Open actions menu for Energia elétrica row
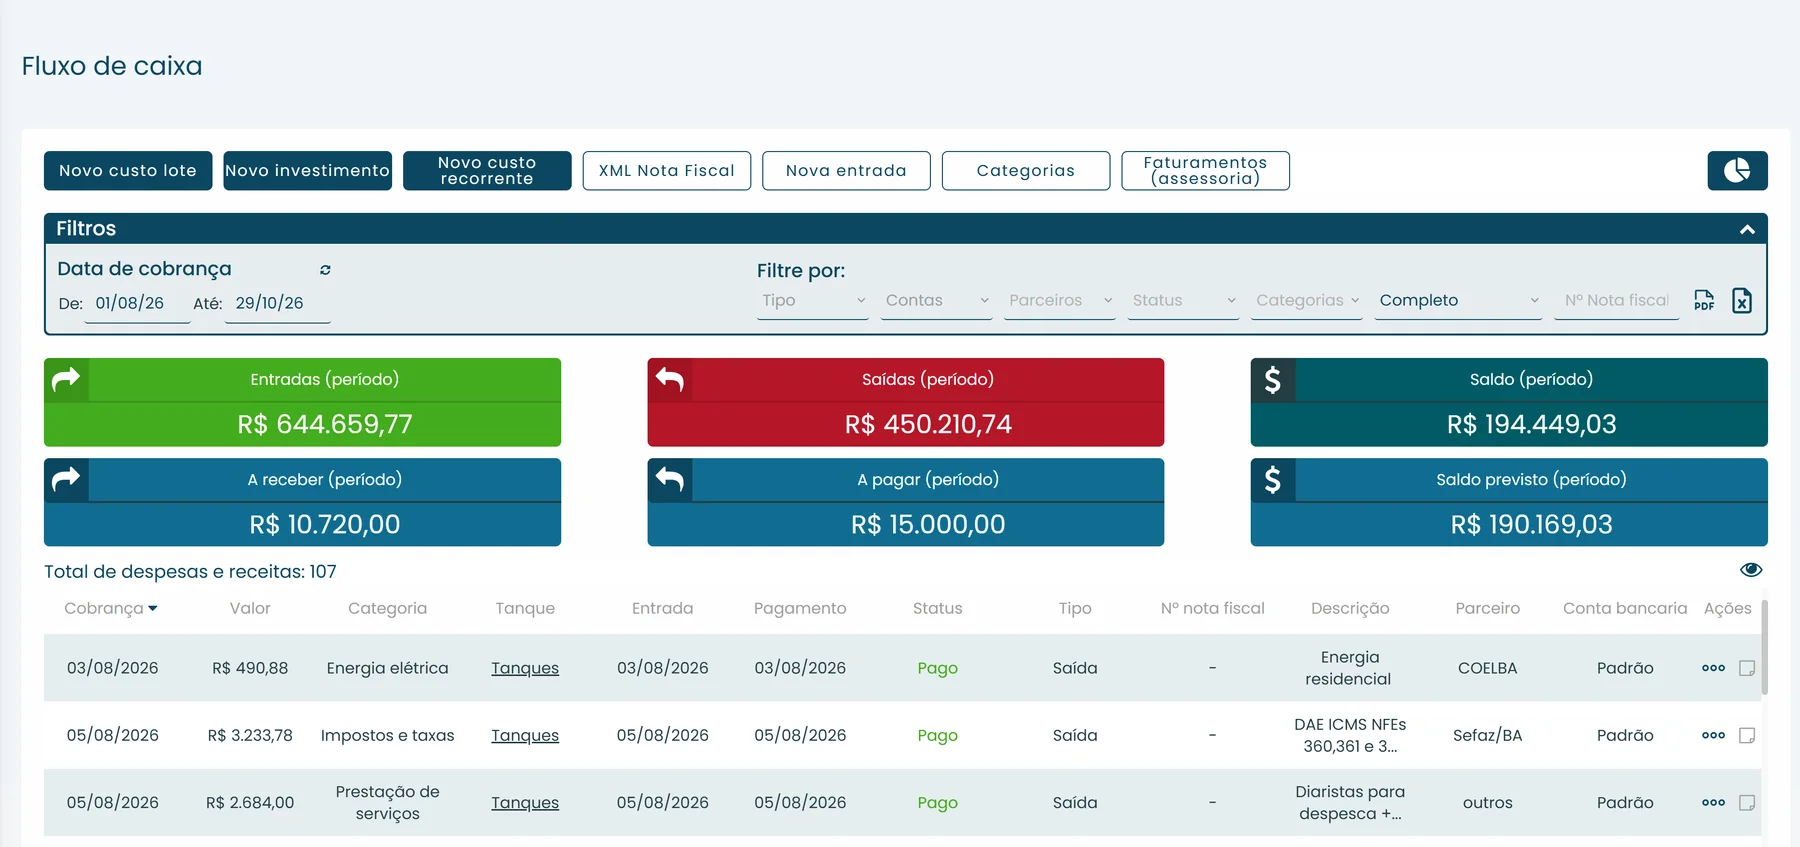 pos(1713,668)
